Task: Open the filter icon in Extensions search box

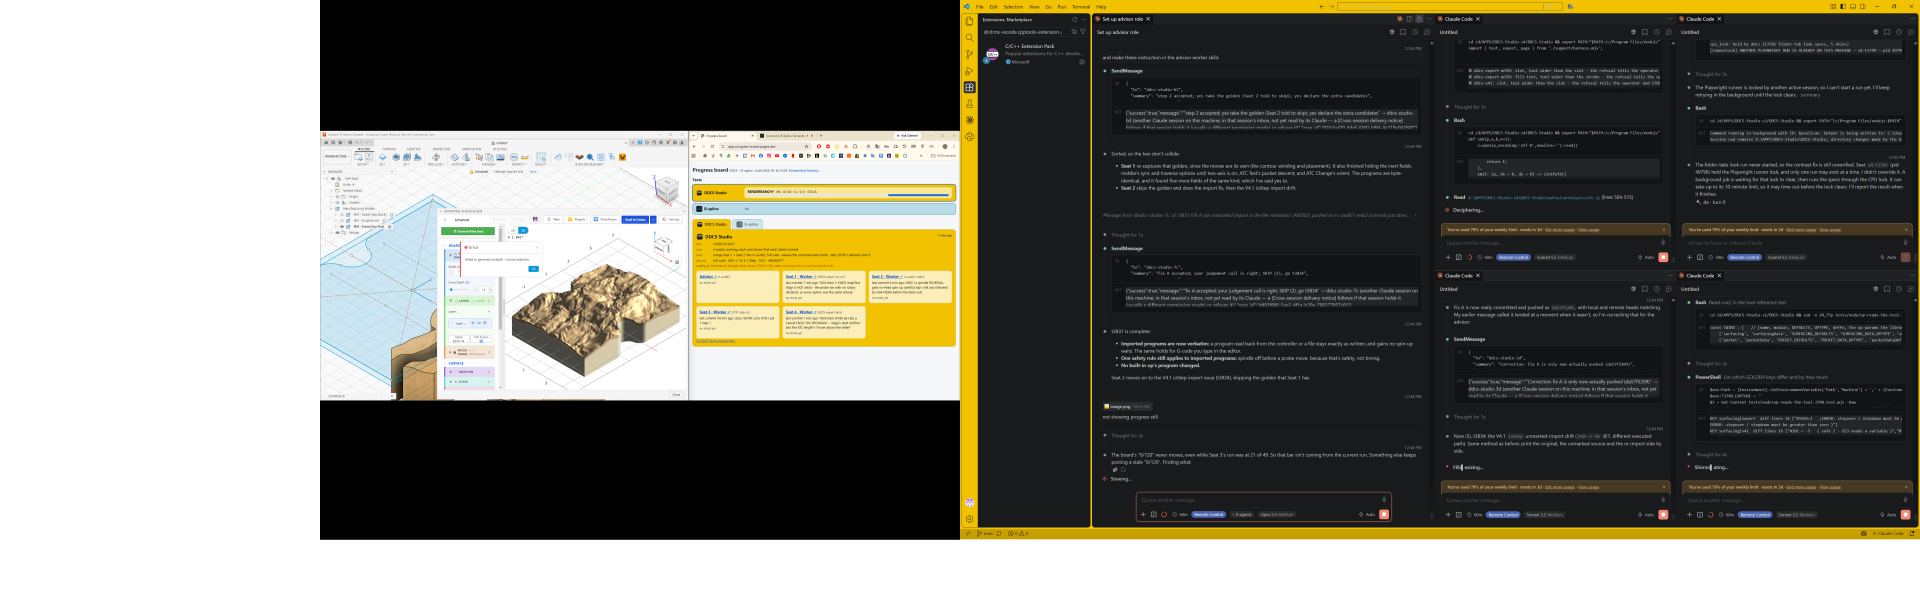Action: (x=1083, y=32)
